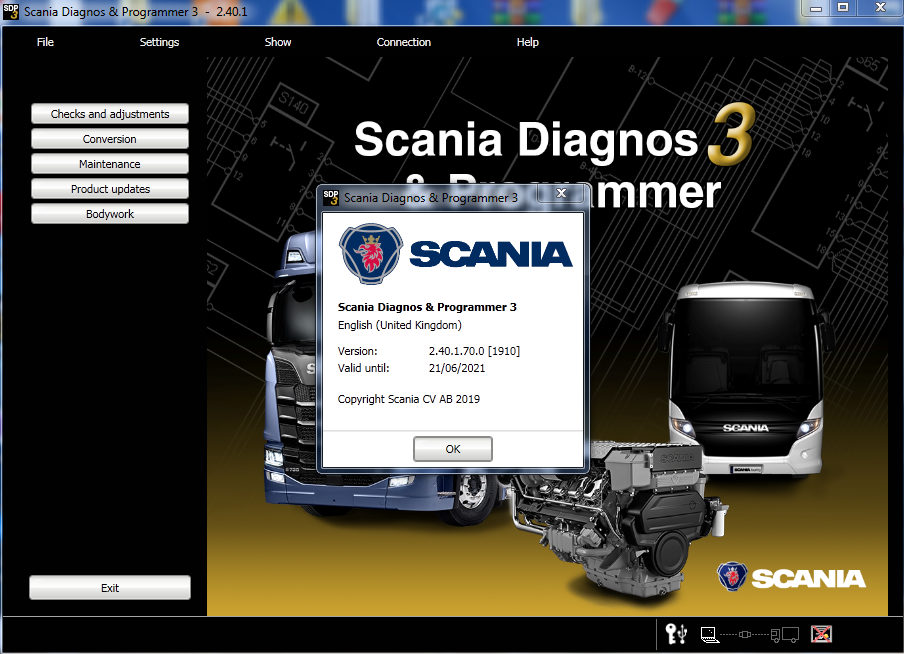This screenshot has height=654, width=904.
Task: Click the Scania griffin logo in dialog
Action: click(x=371, y=254)
